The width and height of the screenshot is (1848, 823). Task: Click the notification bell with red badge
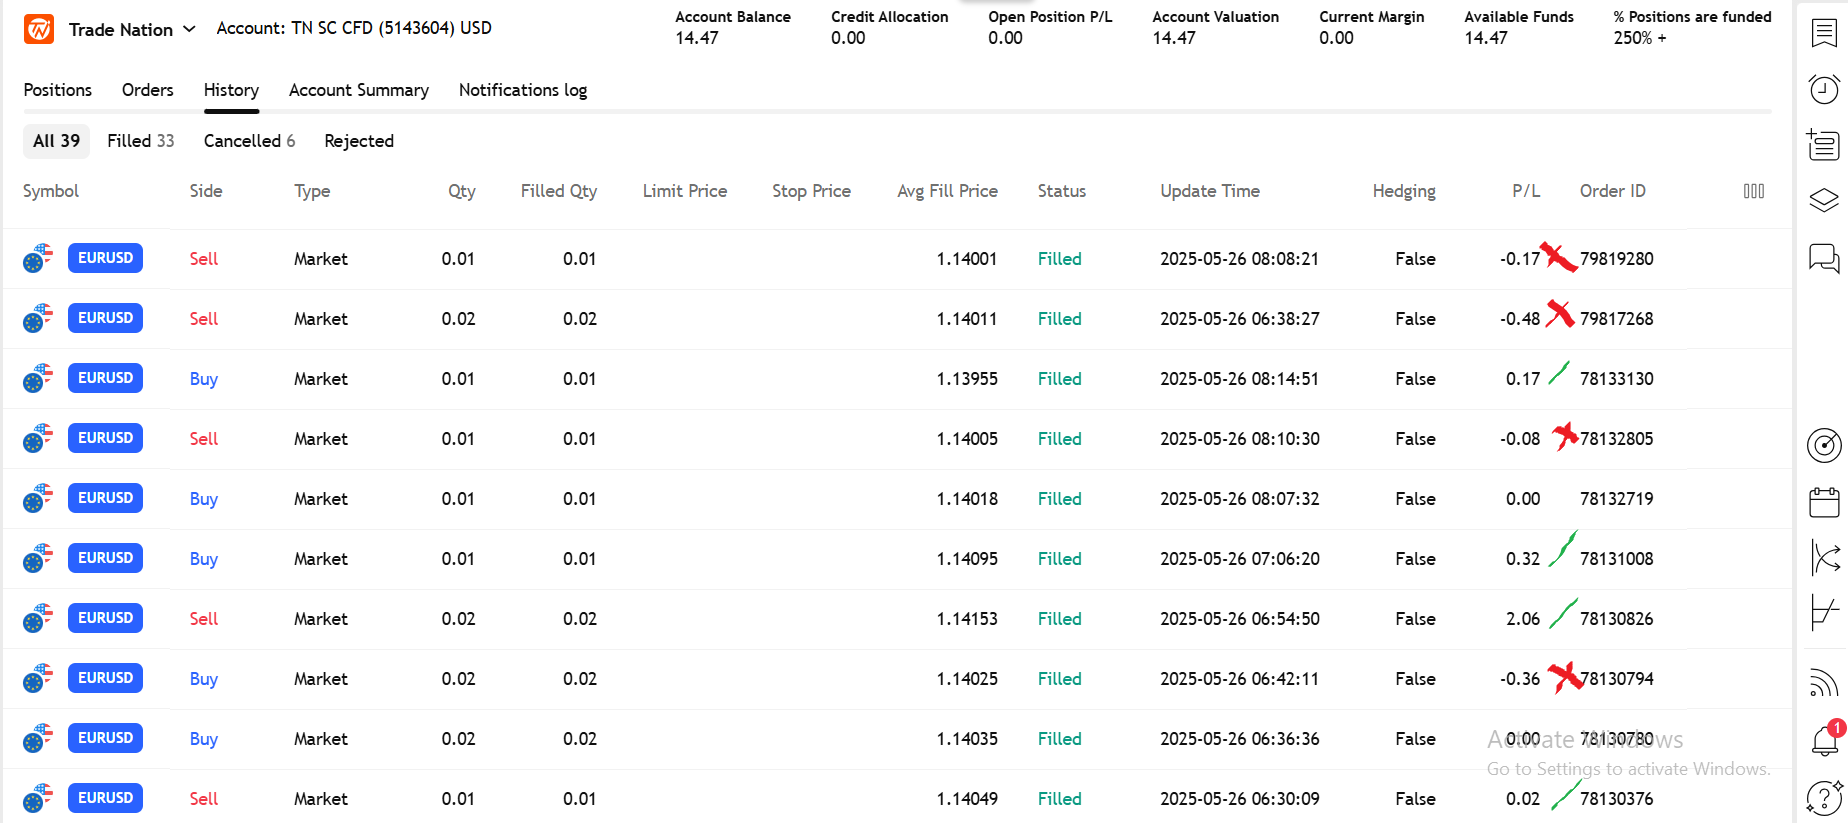point(1824,741)
